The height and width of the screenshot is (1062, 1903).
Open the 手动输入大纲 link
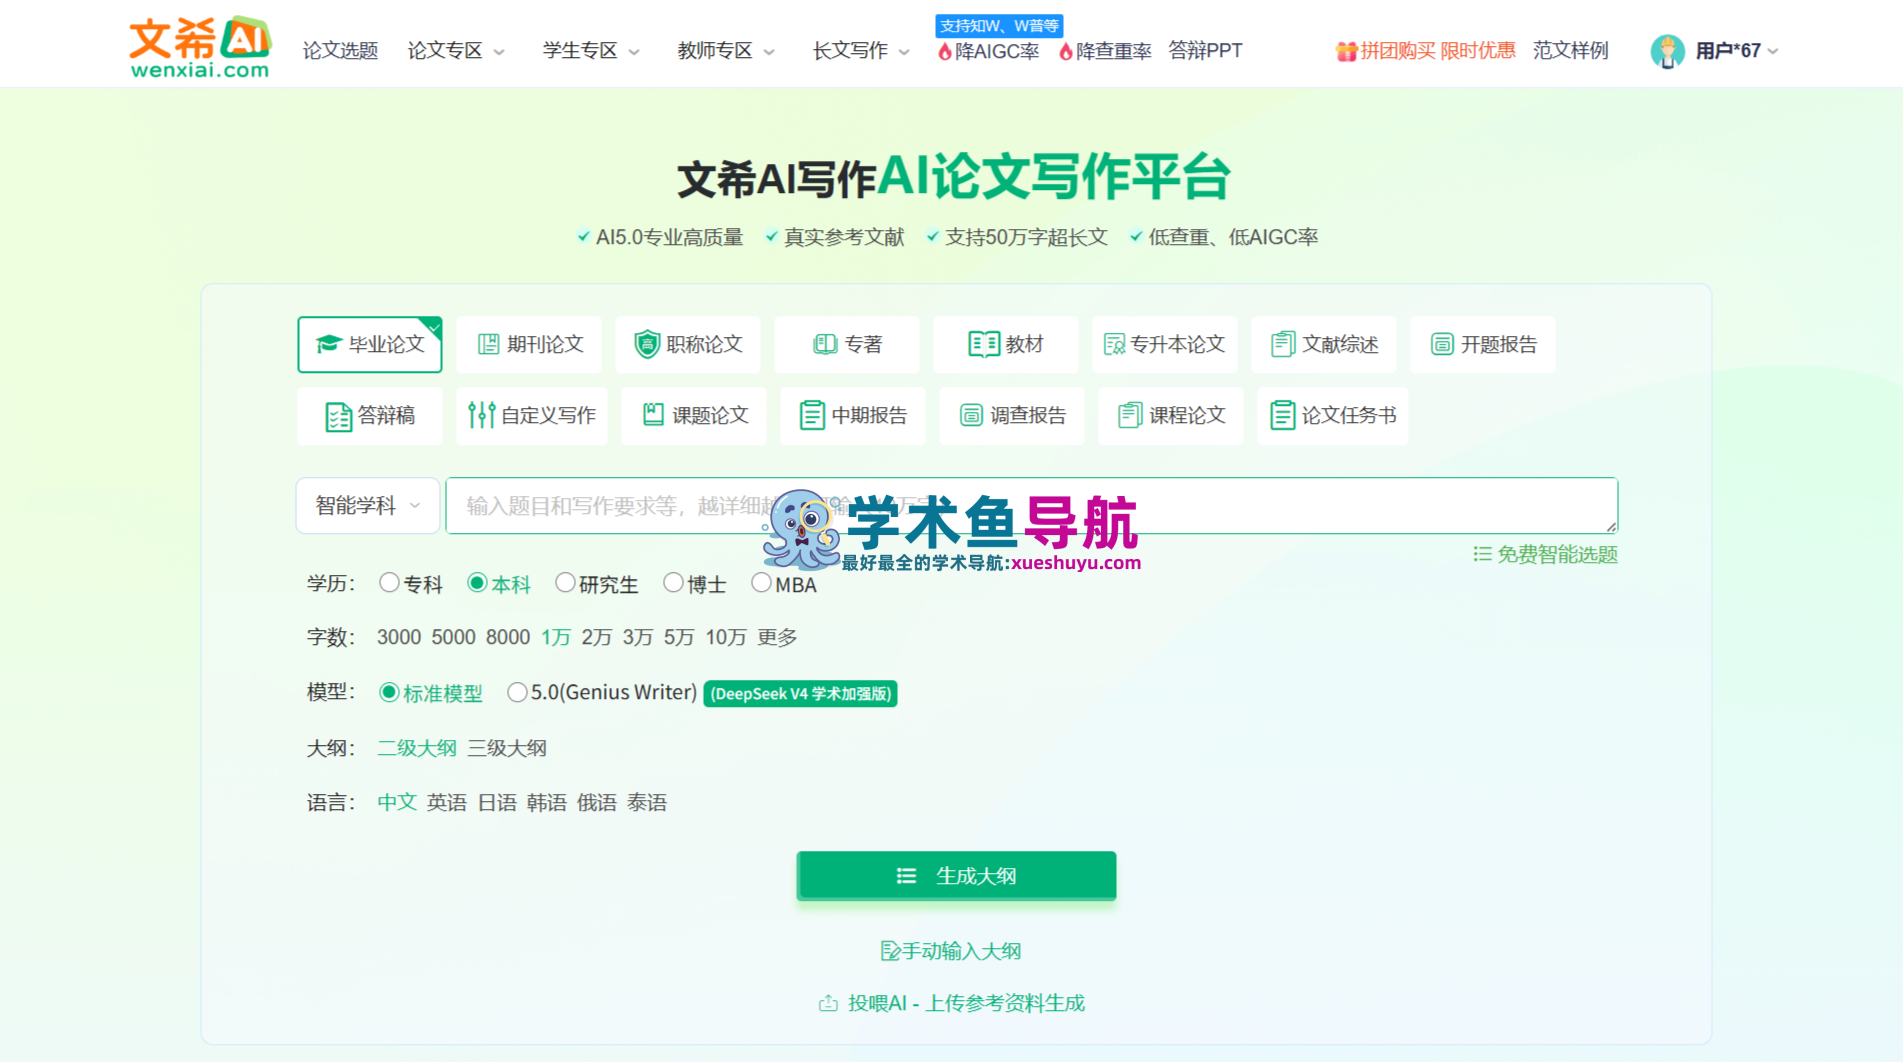(950, 951)
